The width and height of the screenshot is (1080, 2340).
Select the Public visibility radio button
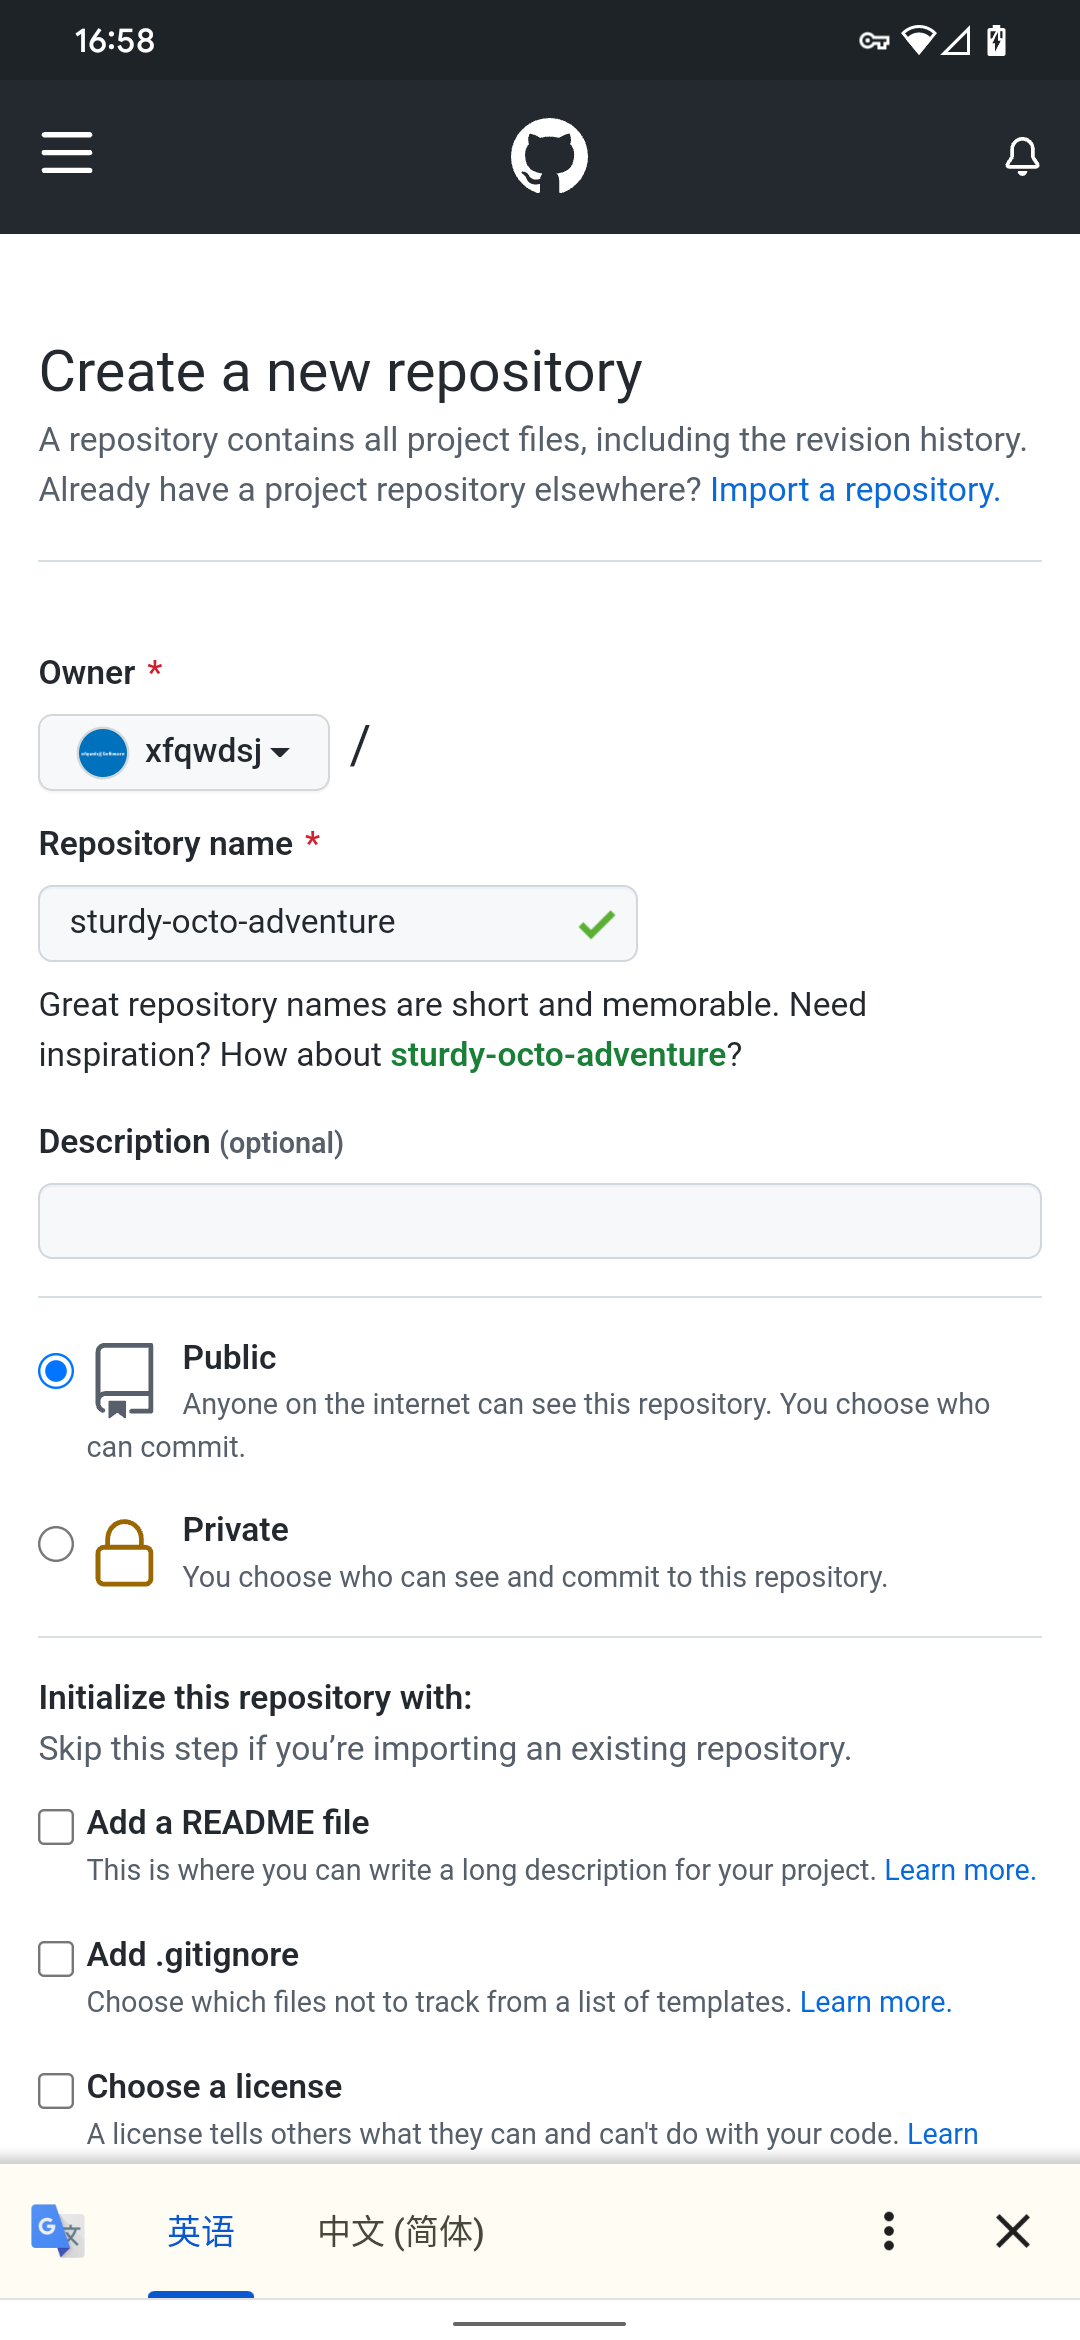click(x=56, y=1371)
